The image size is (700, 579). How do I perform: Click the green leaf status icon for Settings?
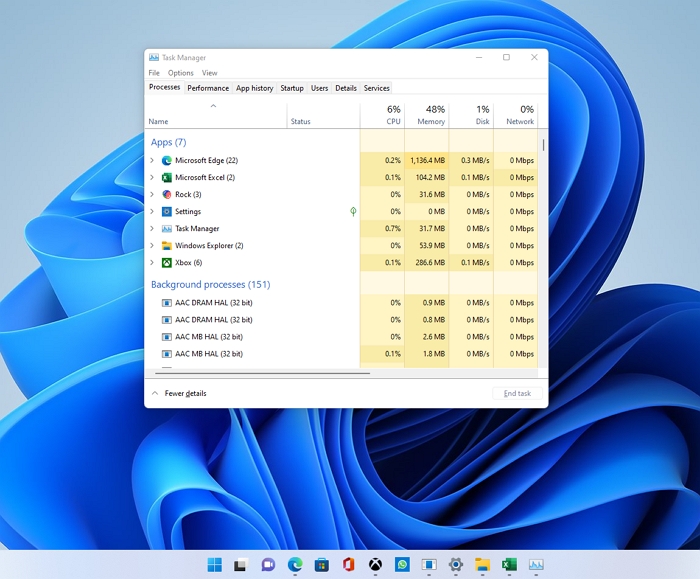353,211
